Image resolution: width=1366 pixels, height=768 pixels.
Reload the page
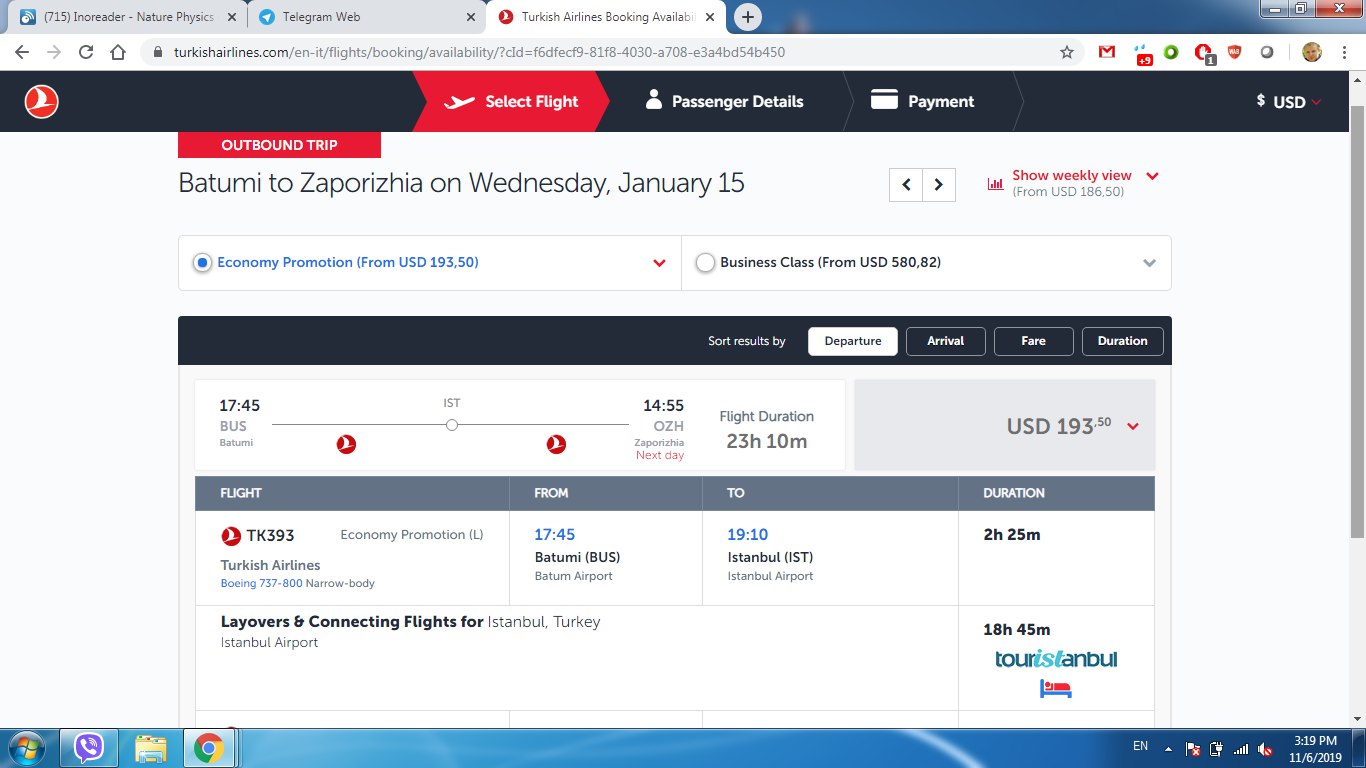coord(86,52)
